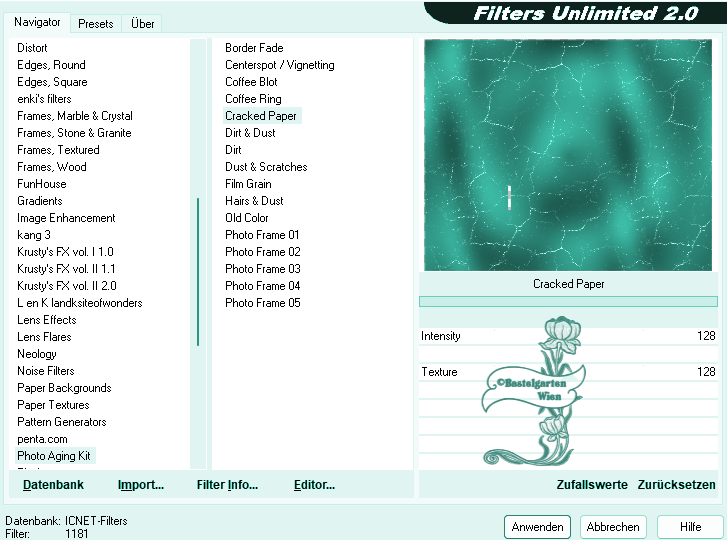Choose the Coffee Ring filter

coord(253,99)
